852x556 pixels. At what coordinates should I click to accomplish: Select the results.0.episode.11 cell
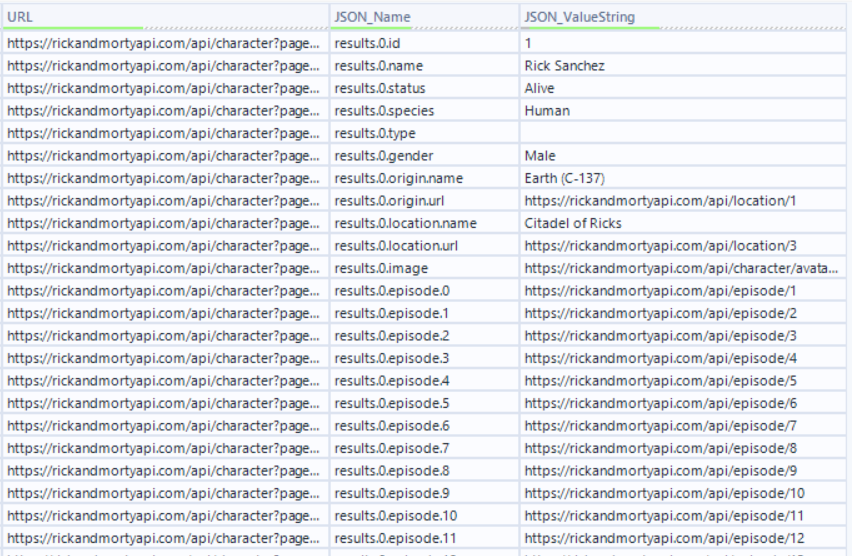(424, 539)
